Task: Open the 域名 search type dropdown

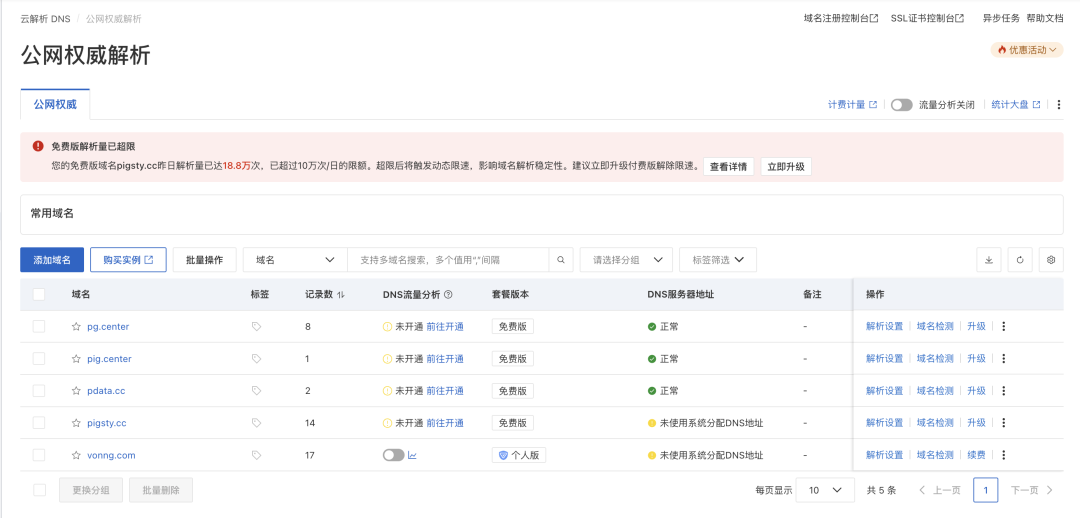Action: tap(295, 260)
